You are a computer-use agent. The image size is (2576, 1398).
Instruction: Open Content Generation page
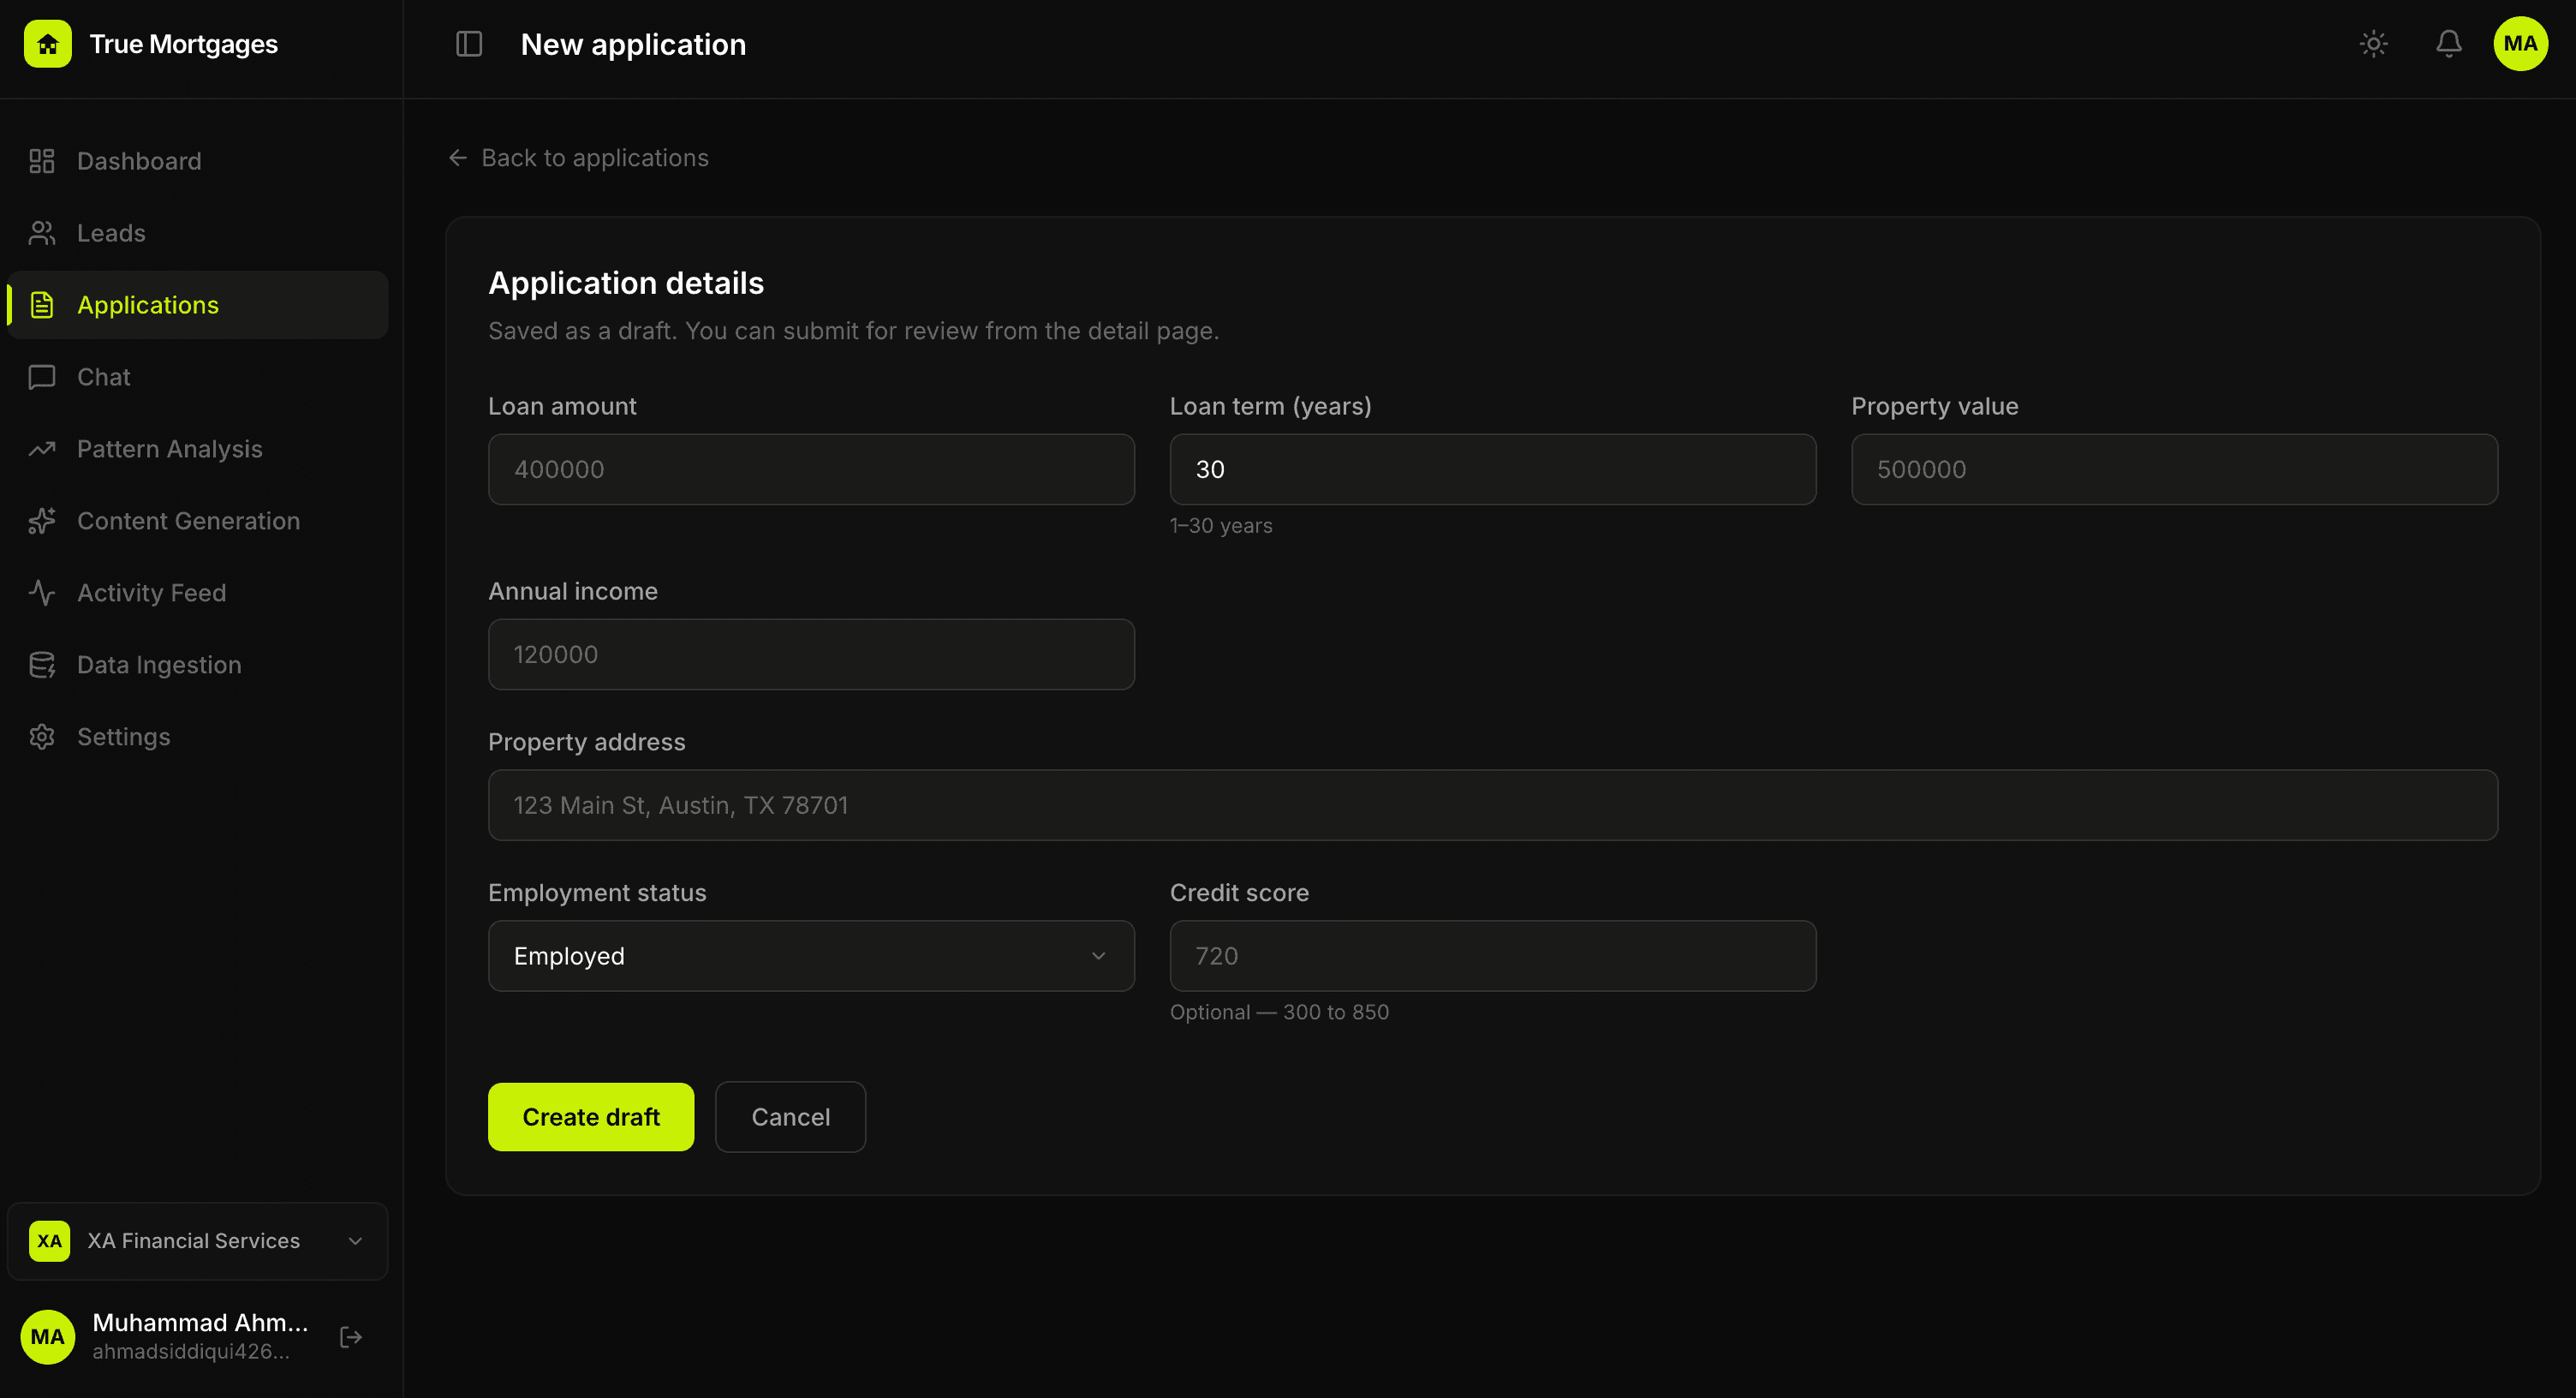tap(198, 521)
